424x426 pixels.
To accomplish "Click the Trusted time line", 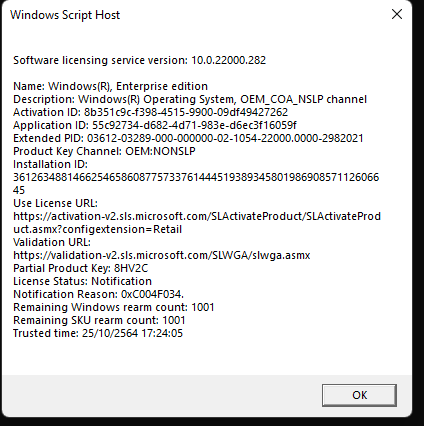I will tap(98, 333).
